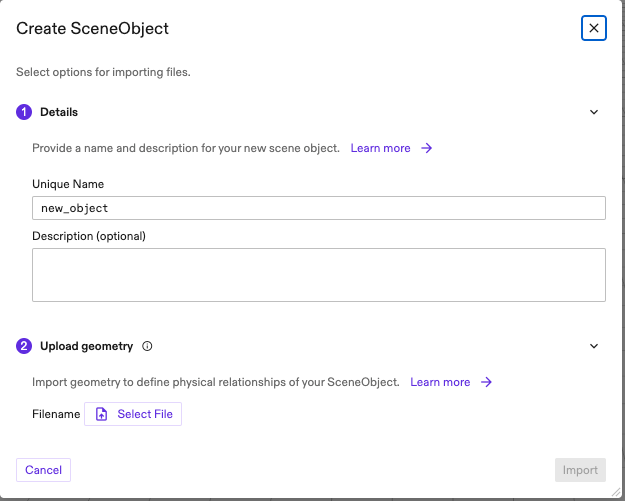Screen dimensions: 625x501
Task: Click the info icon beside Upload geometry
Action: pyautogui.click(x=147, y=346)
